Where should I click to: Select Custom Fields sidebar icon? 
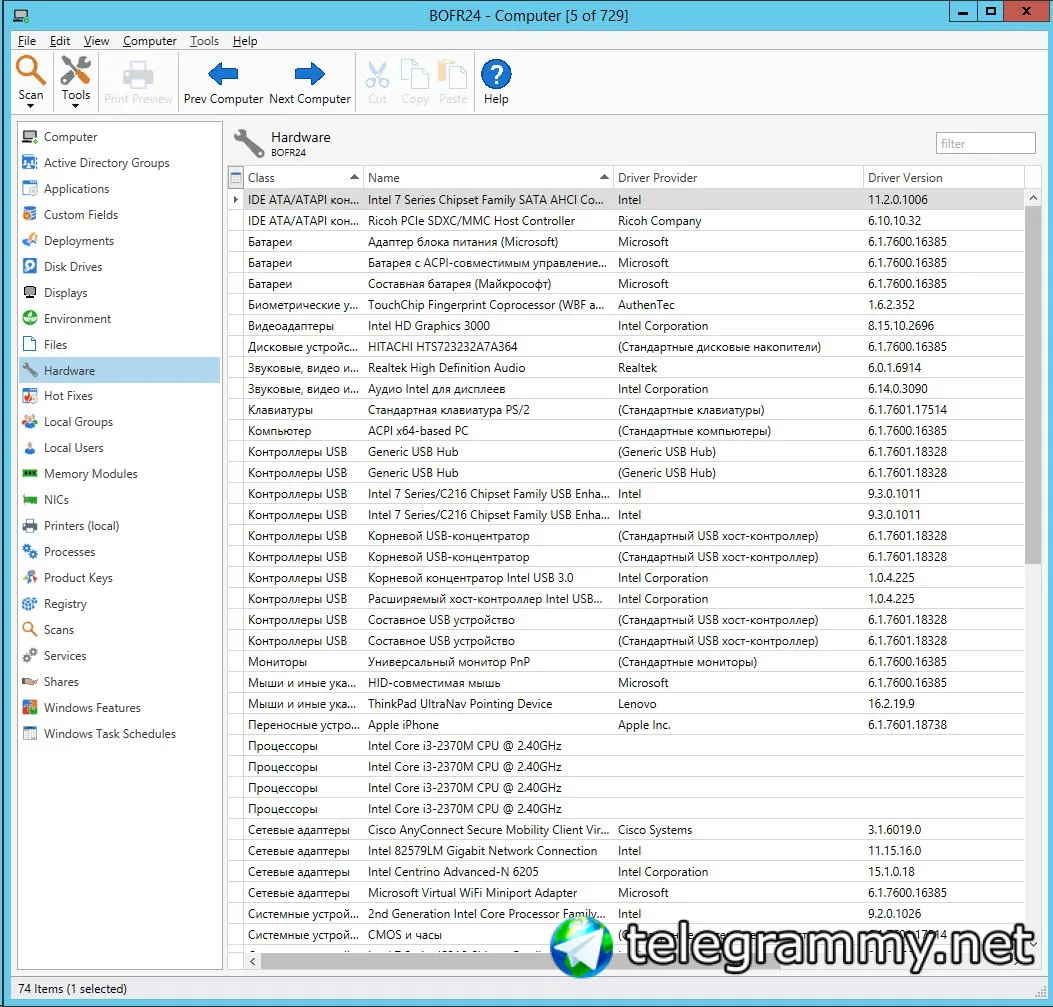(x=30, y=215)
